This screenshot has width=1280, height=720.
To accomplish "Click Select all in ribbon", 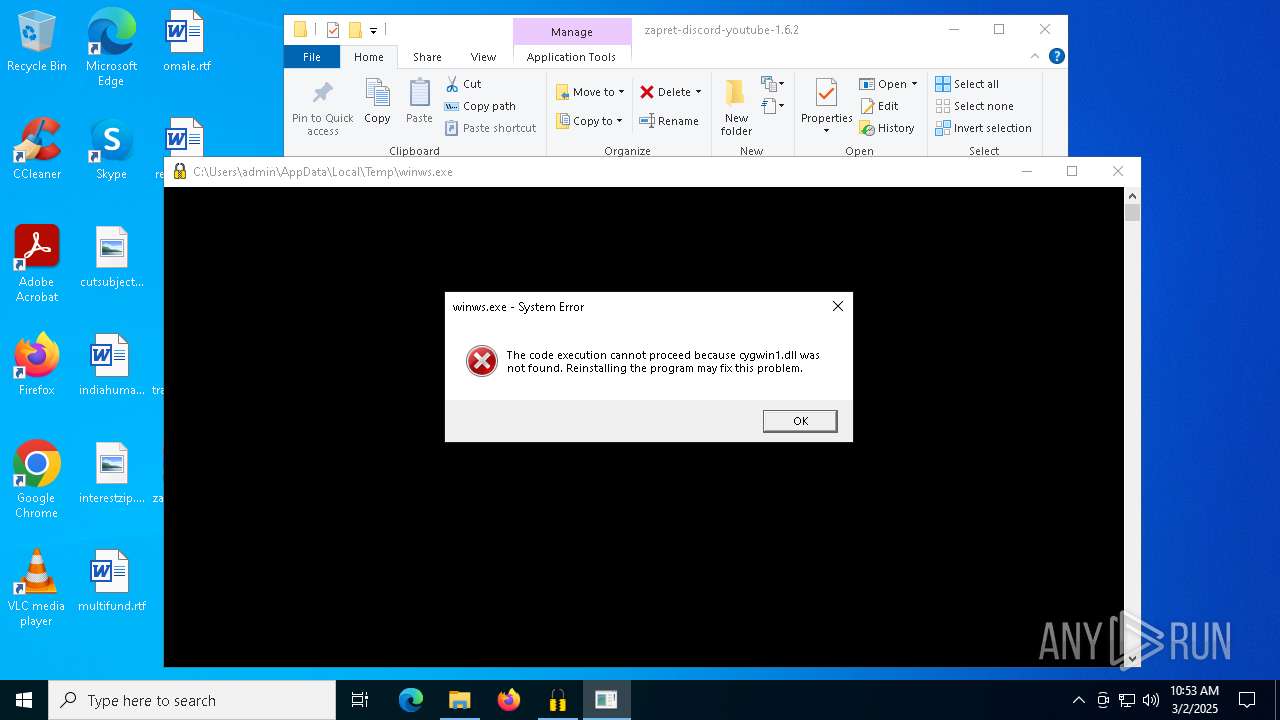I will coord(967,84).
